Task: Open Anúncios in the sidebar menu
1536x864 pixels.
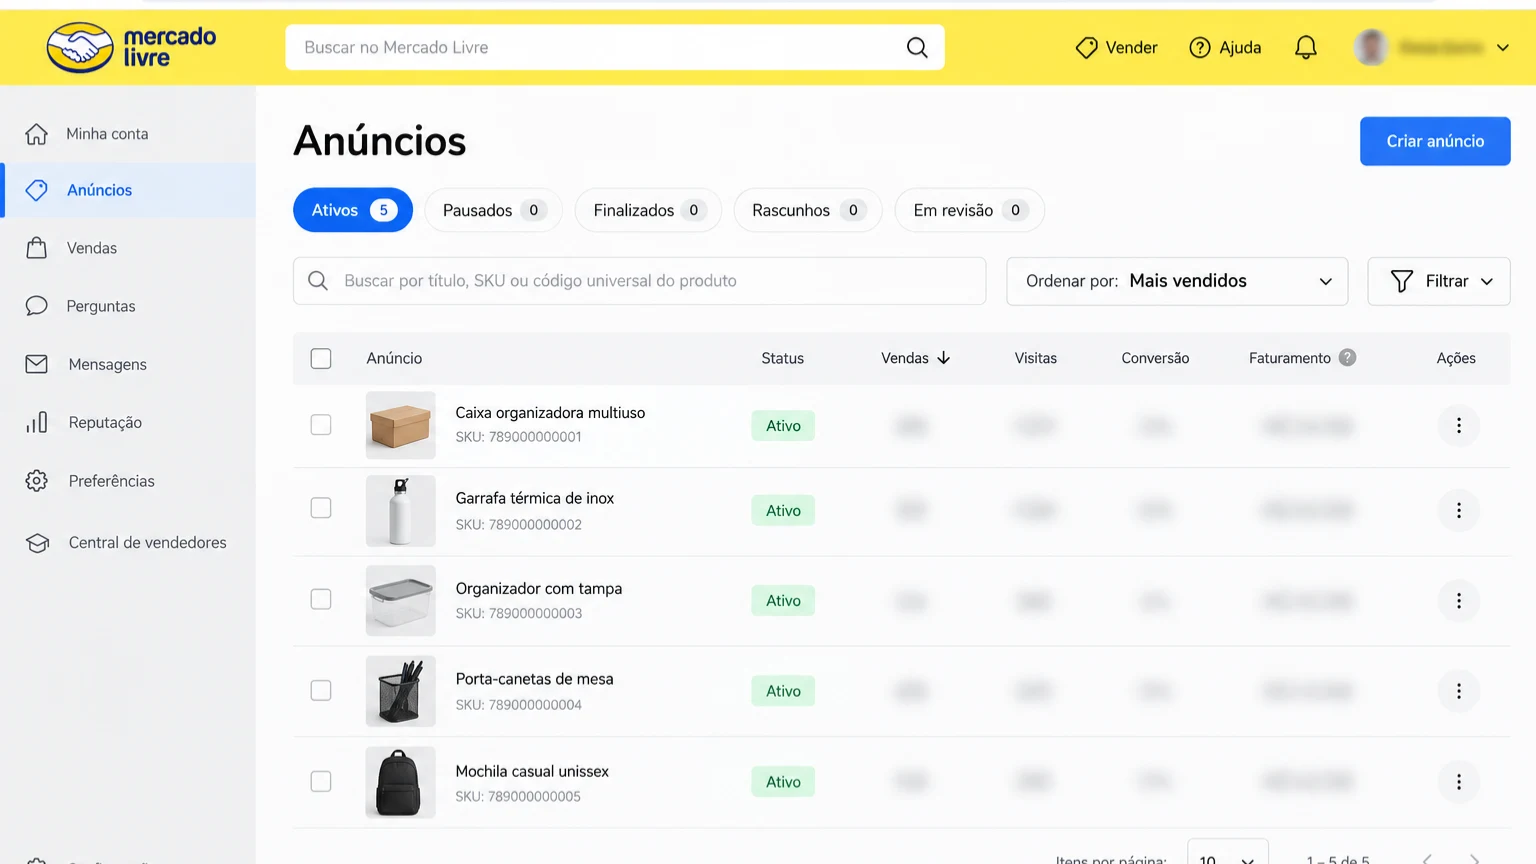Action: pos(128,190)
